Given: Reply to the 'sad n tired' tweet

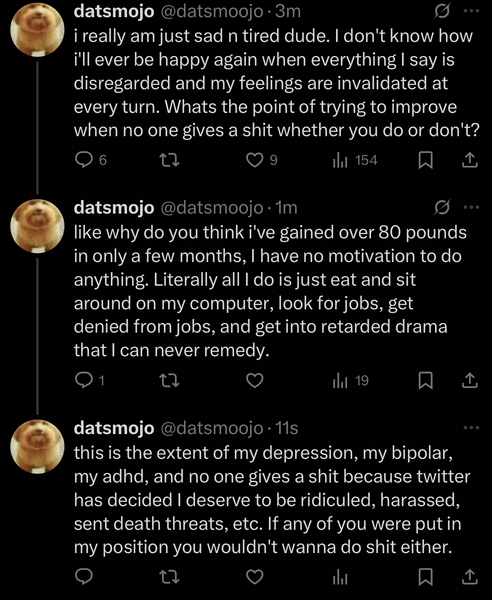Looking at the screenshot, I should click(x=83, y=160).
